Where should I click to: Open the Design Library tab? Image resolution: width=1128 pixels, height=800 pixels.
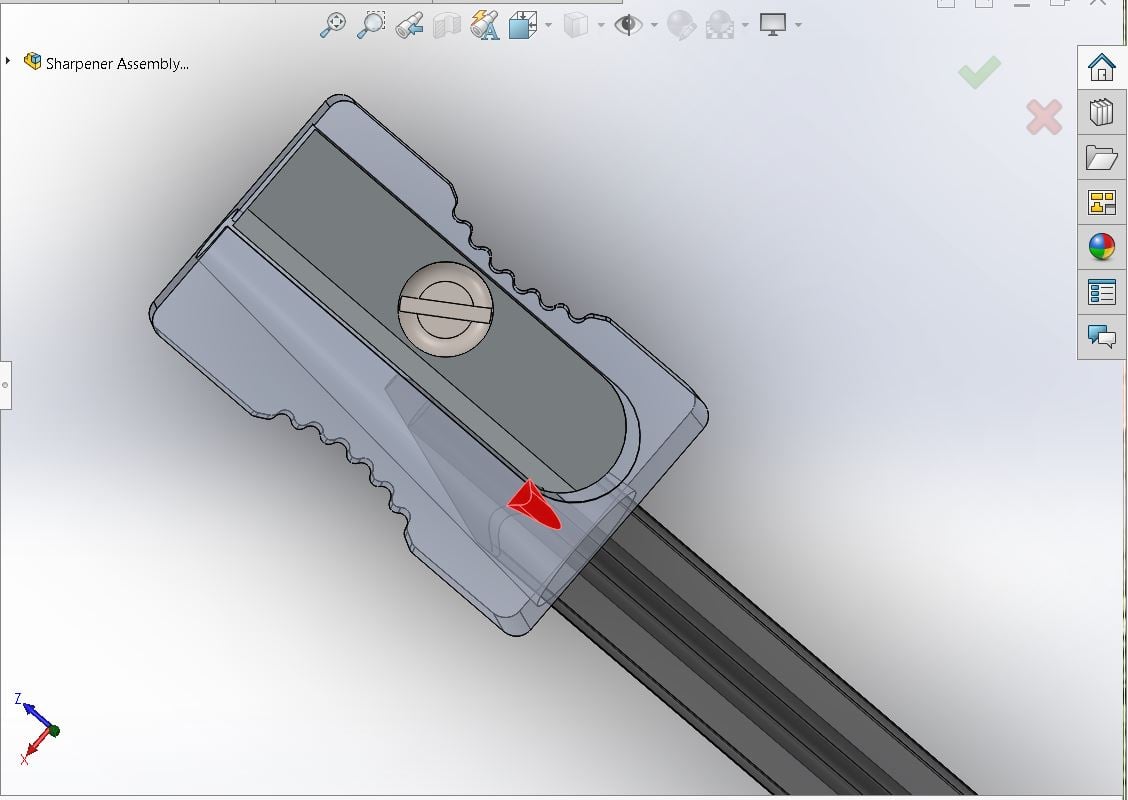pyautogui.click(x=1101, y=112)
